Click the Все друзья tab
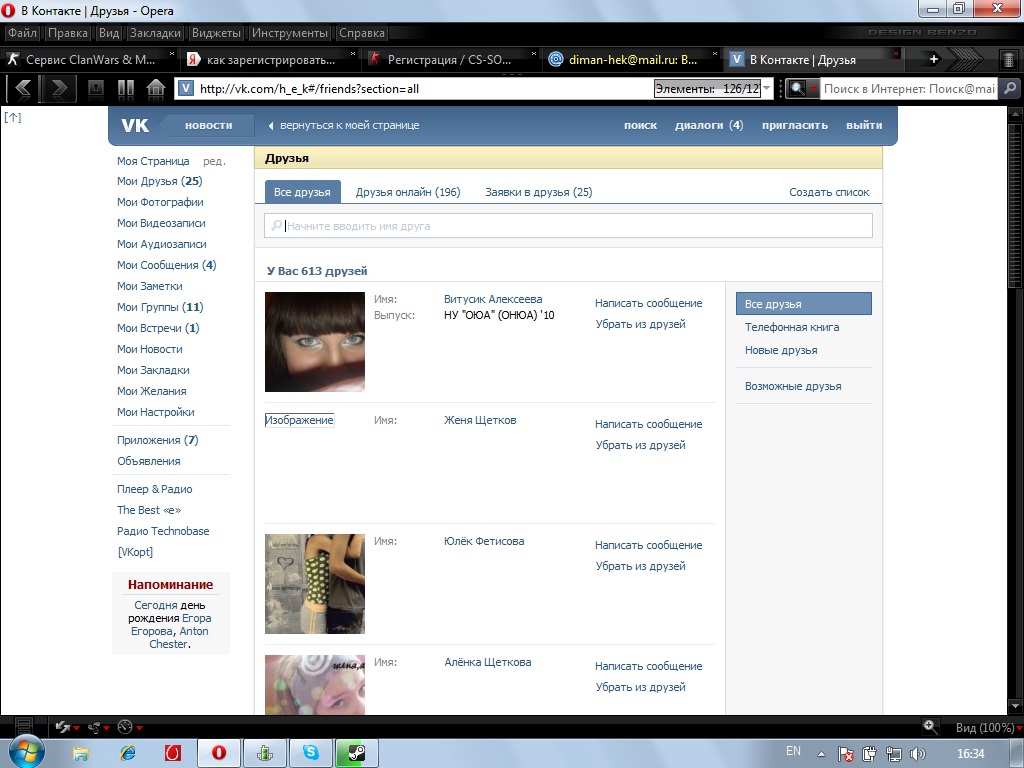The width and height of the screenshot is (1024, 768). coord(302,192)
